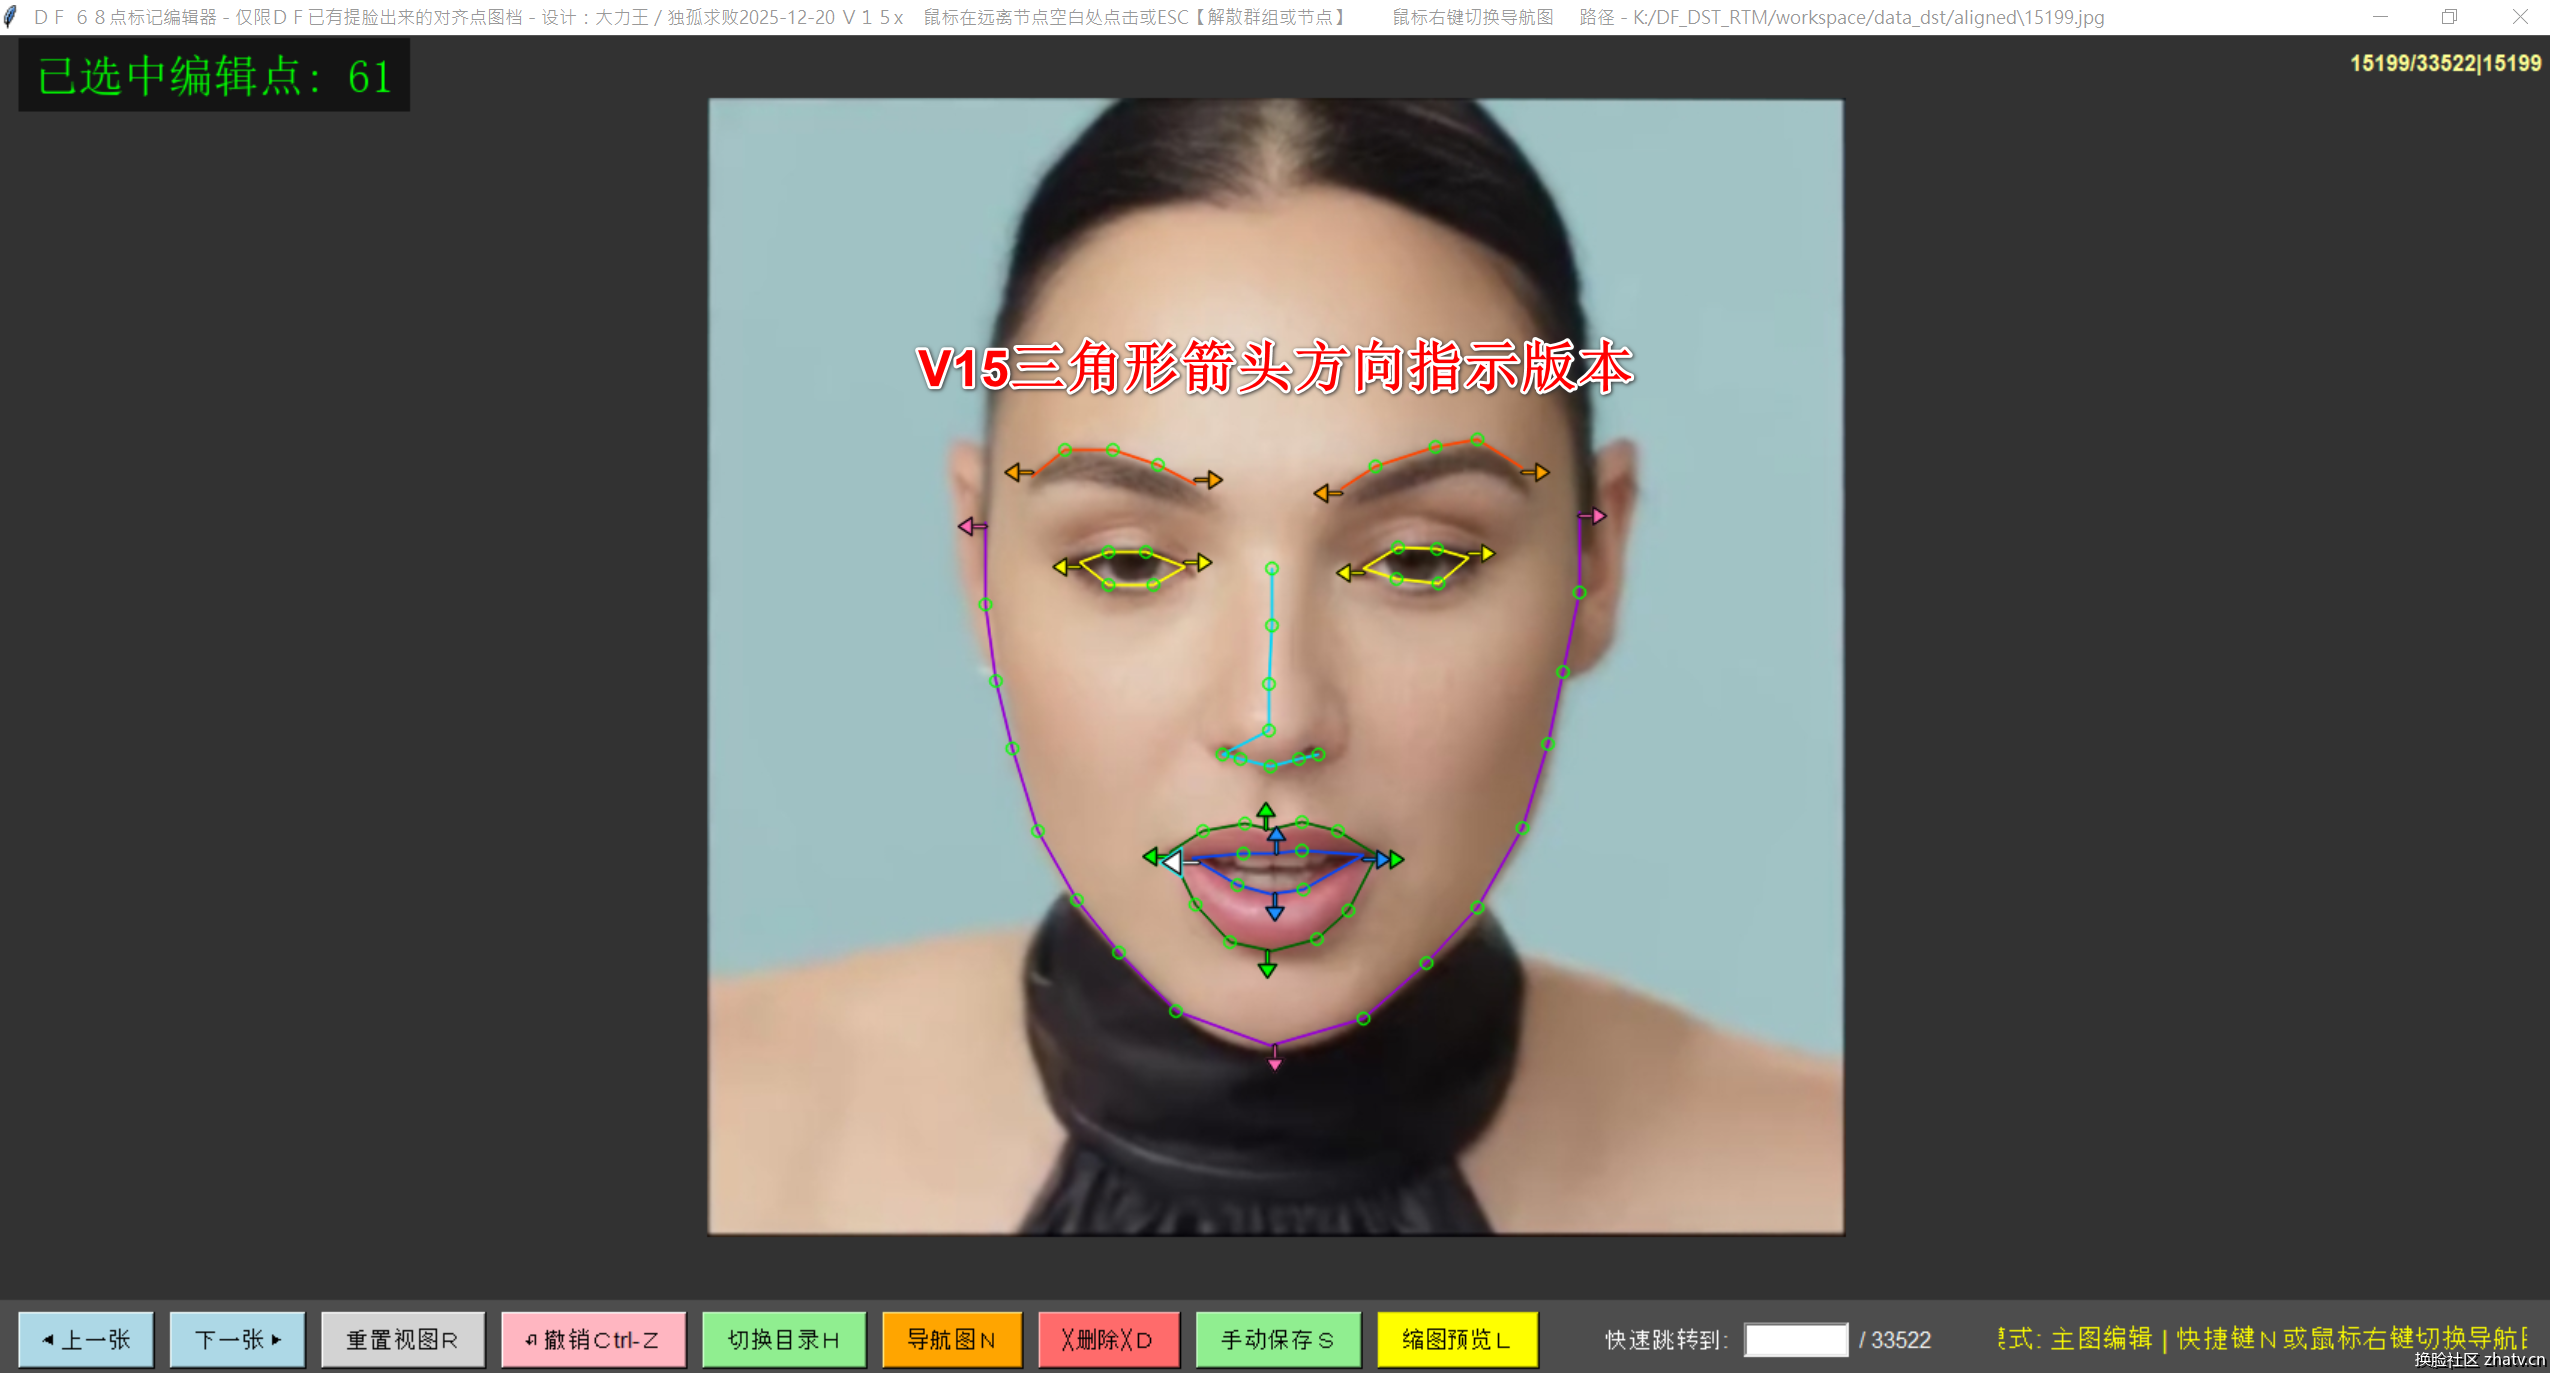Click the quick jump number input field
Viewport: 2550px width, 1373px height.
1795,1340
